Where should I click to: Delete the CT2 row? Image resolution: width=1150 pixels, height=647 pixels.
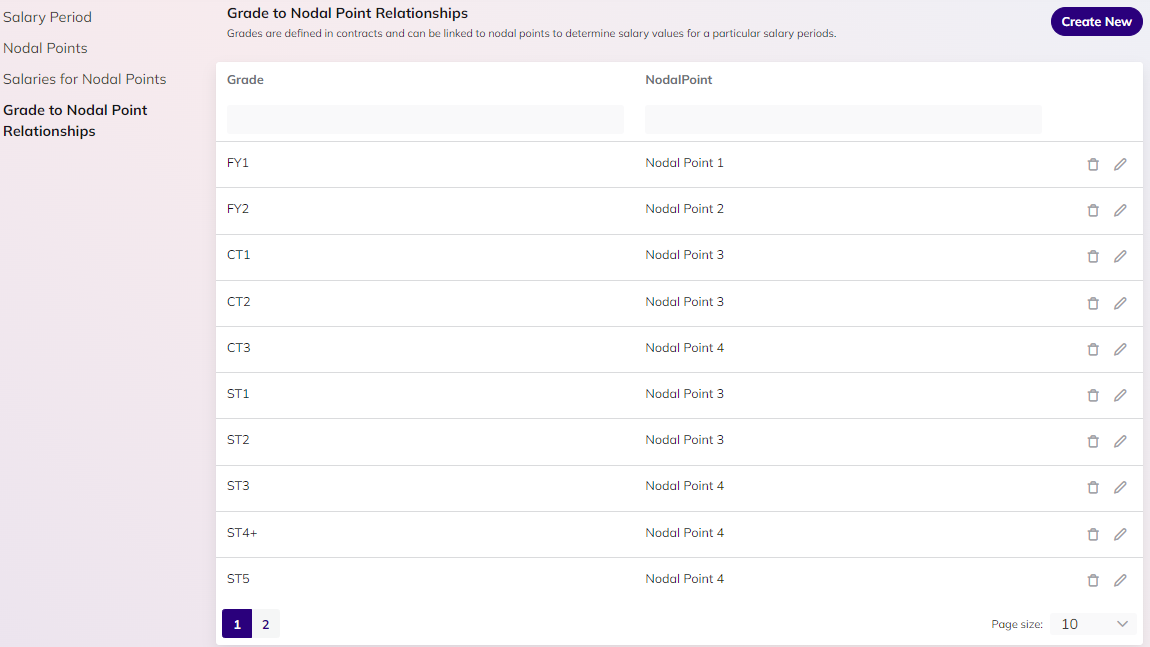(1093, 304)
